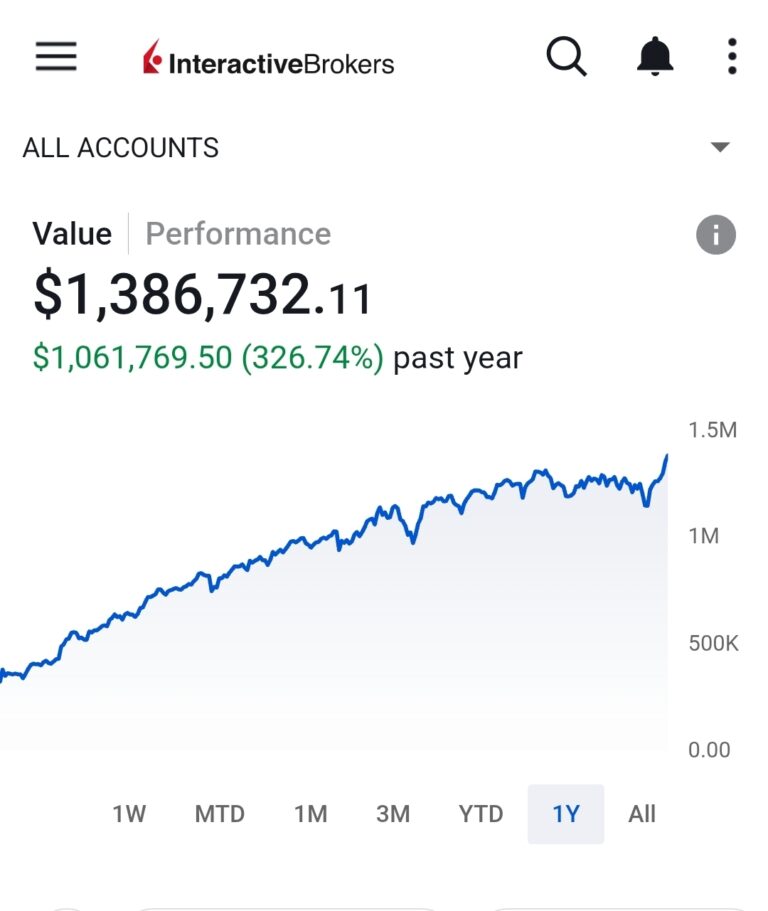Expand the All Accounts dropdown arrow
The image size is (768, 911).
tap(720, 147)
